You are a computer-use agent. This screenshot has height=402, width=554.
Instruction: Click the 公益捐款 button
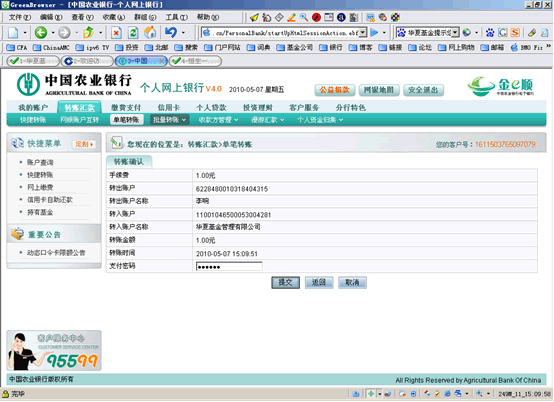click(x=334, y=90)
